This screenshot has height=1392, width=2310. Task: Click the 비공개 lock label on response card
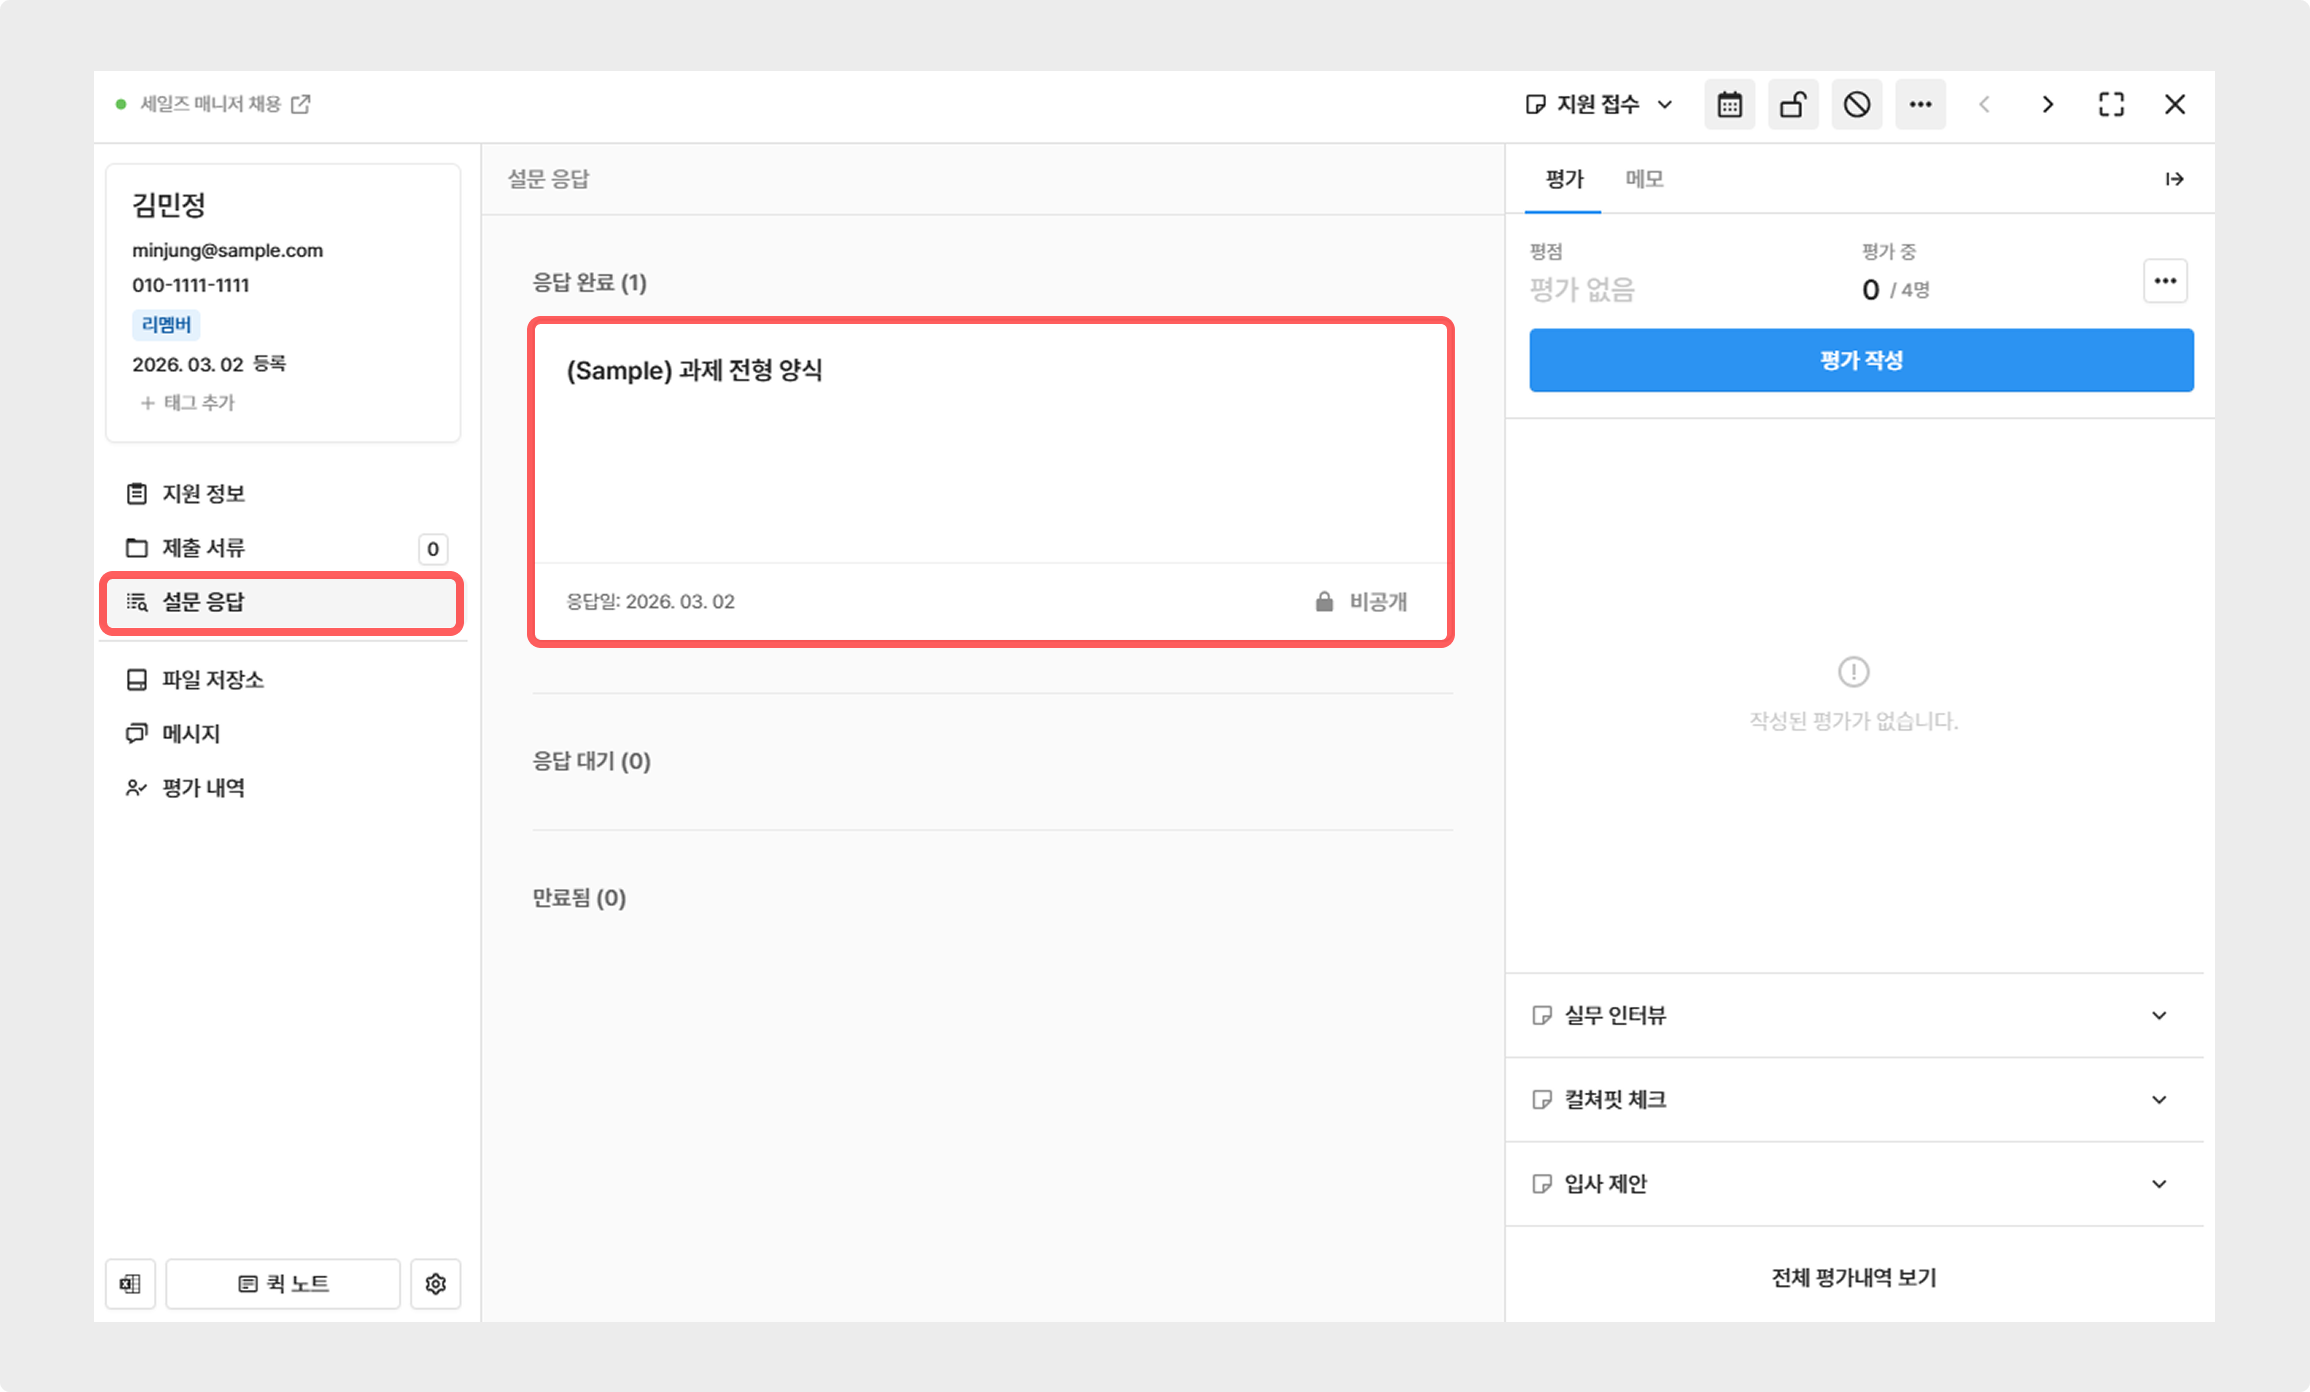1361,601
